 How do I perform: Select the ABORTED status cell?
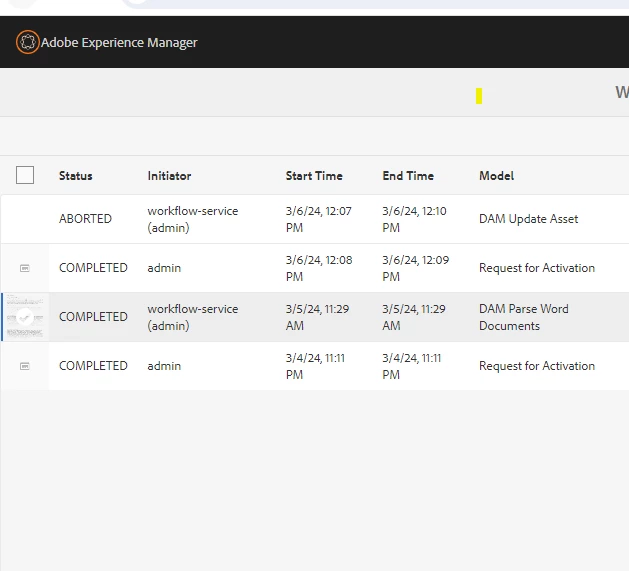pos(85,219)
